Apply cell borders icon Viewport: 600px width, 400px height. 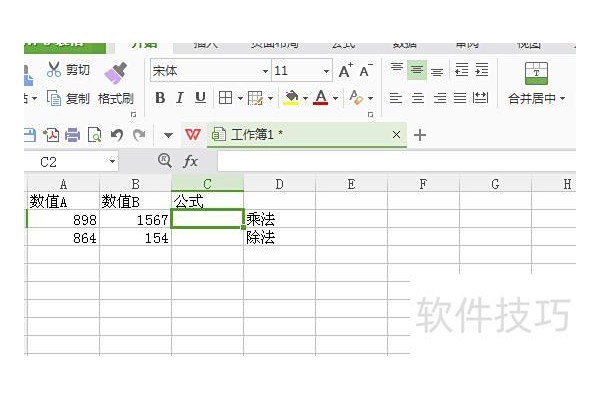click(x=225, y=98)
